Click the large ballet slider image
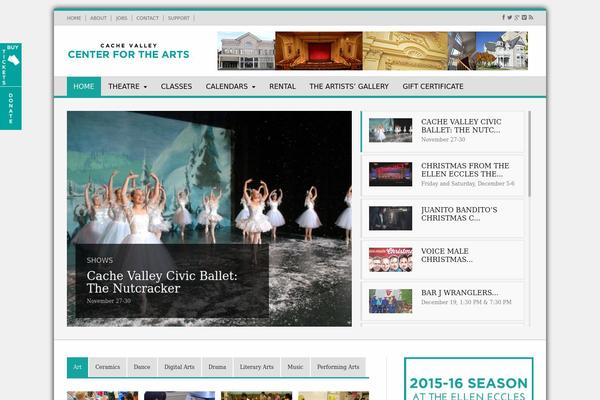600x400 pixels. [209, 219]
